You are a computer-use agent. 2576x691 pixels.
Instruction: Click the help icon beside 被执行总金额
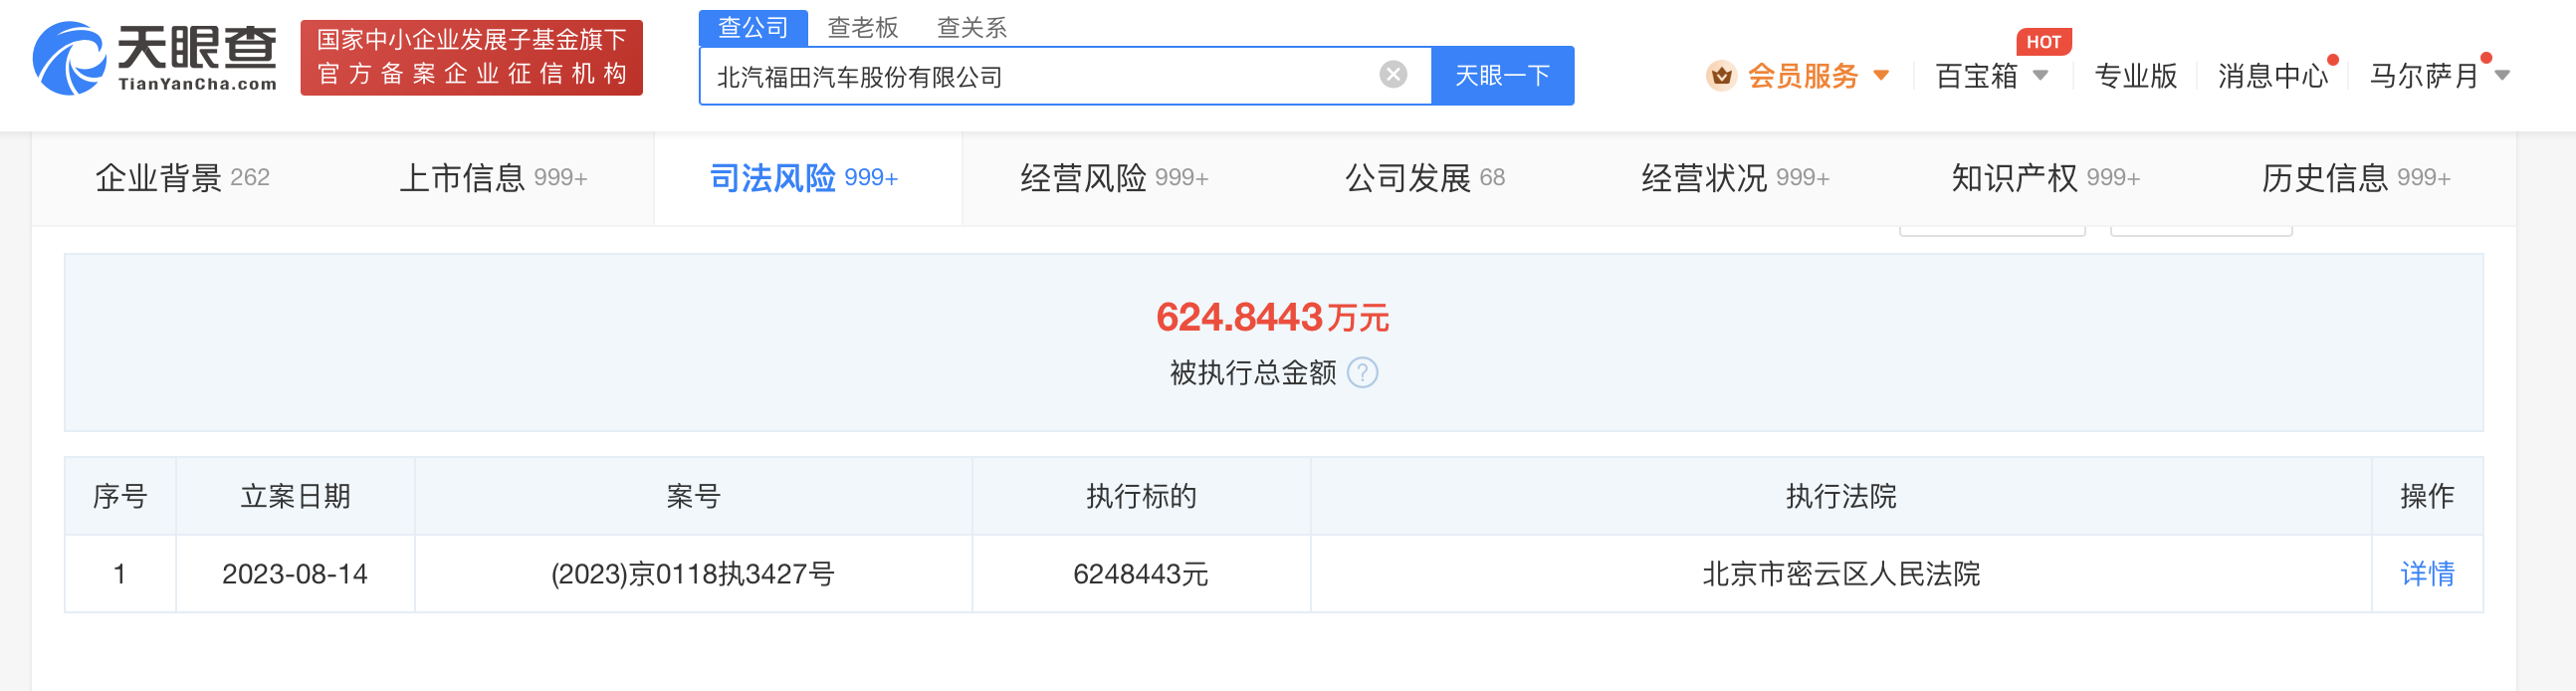coord(1362,373)
